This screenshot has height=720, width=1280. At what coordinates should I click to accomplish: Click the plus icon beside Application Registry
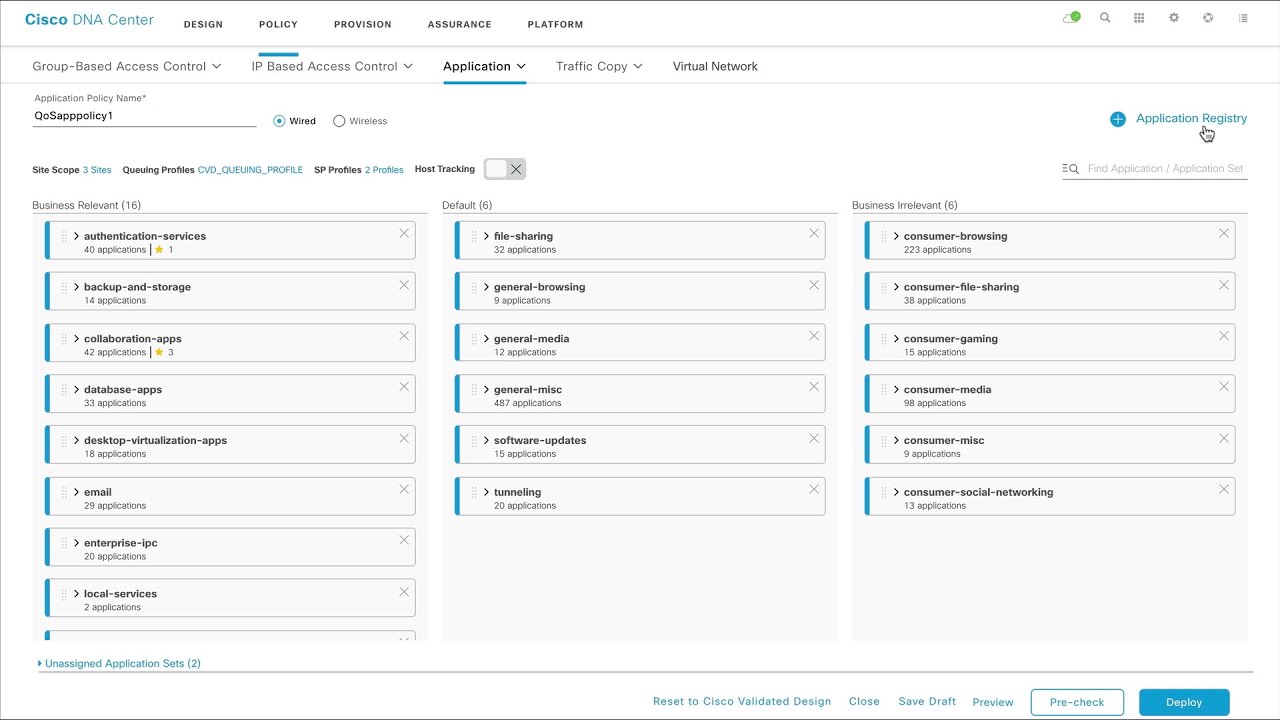pyautogui.click(x=1118, y=119)
